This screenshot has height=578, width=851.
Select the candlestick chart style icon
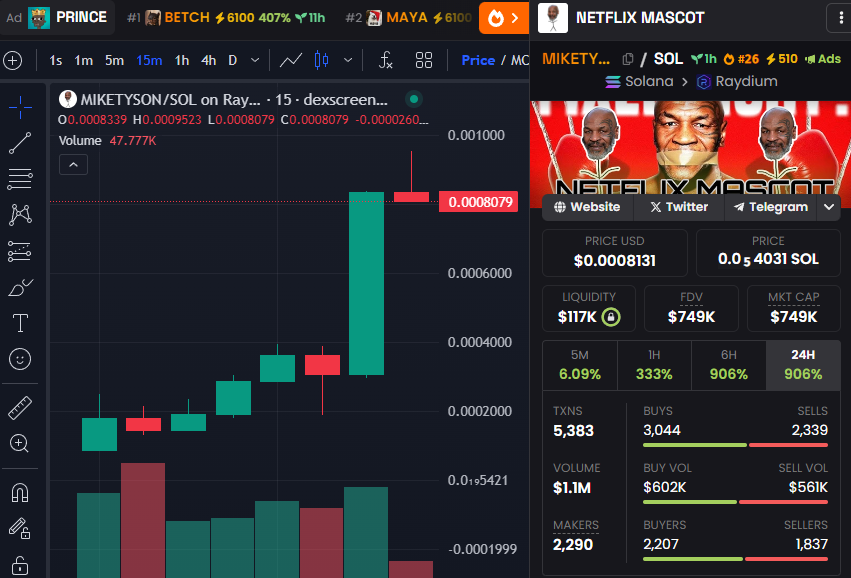coord(321,60)
